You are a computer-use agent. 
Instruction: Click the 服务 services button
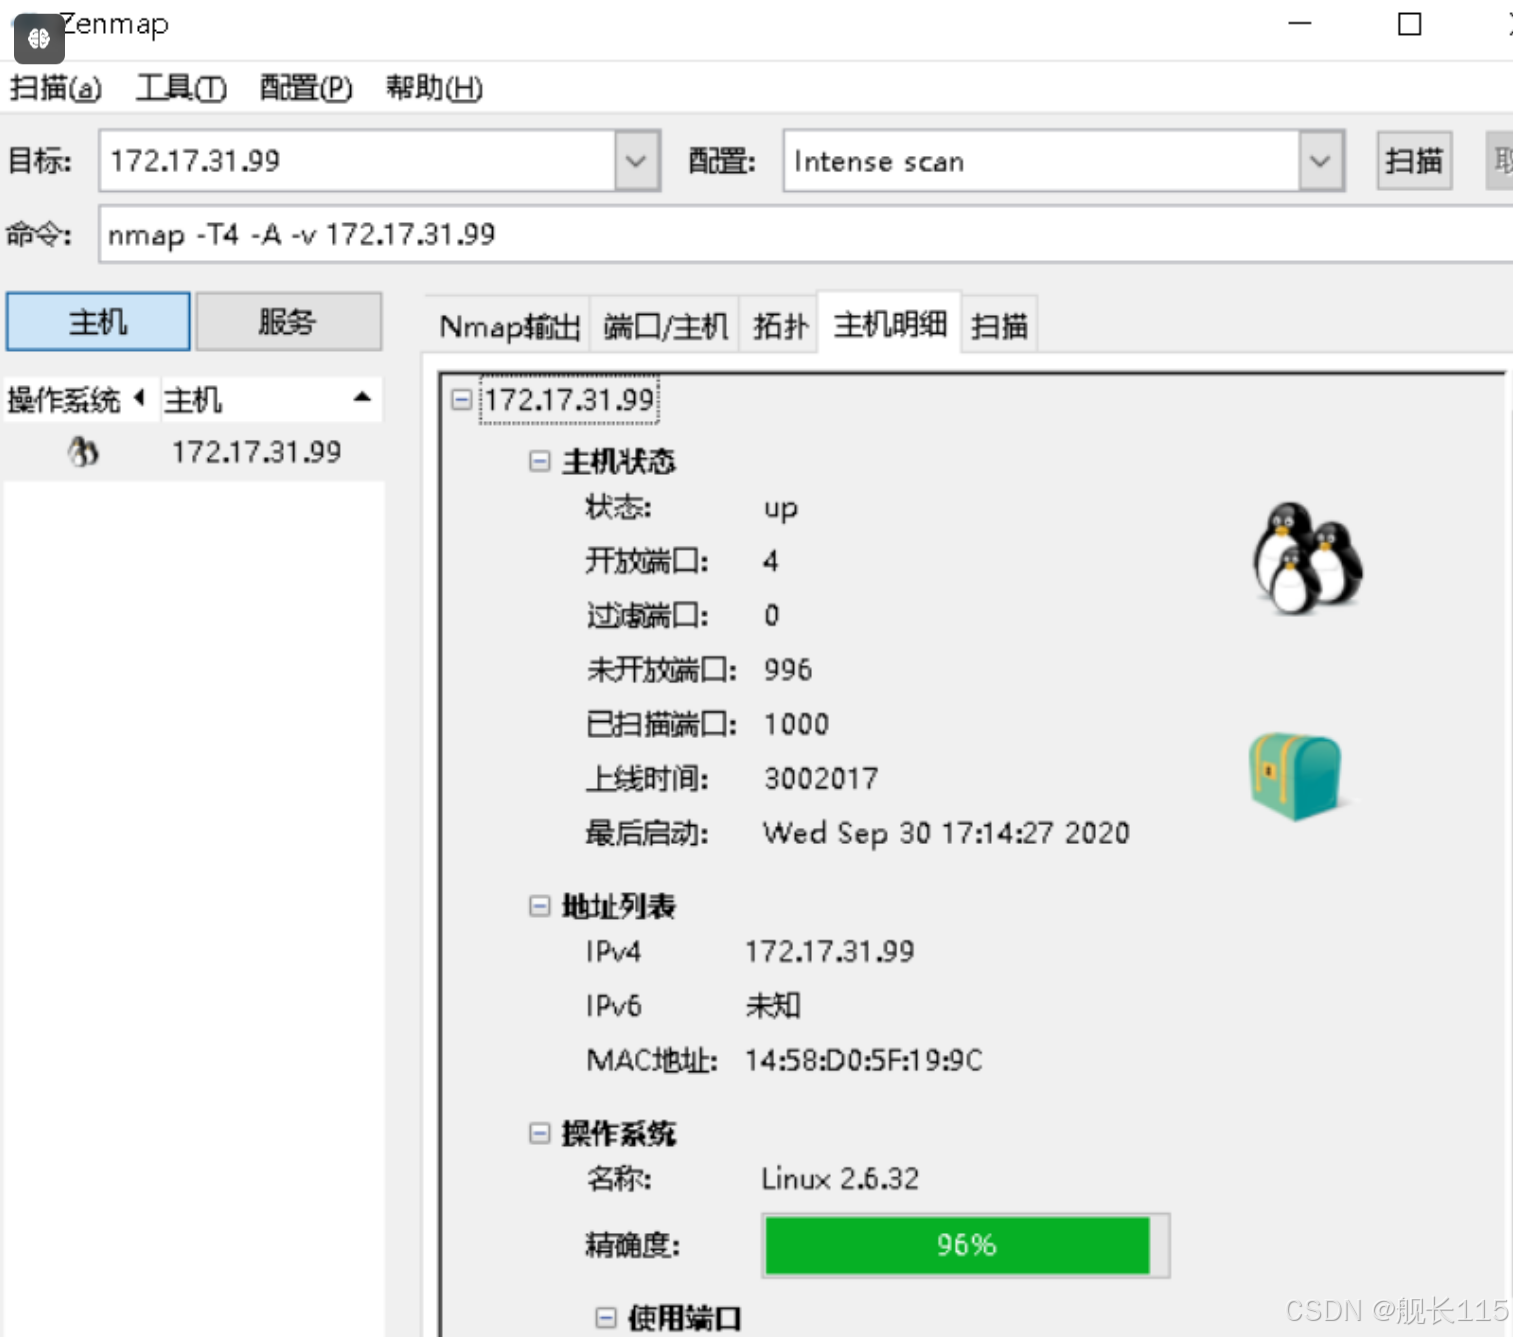click(x=288, y=321)
